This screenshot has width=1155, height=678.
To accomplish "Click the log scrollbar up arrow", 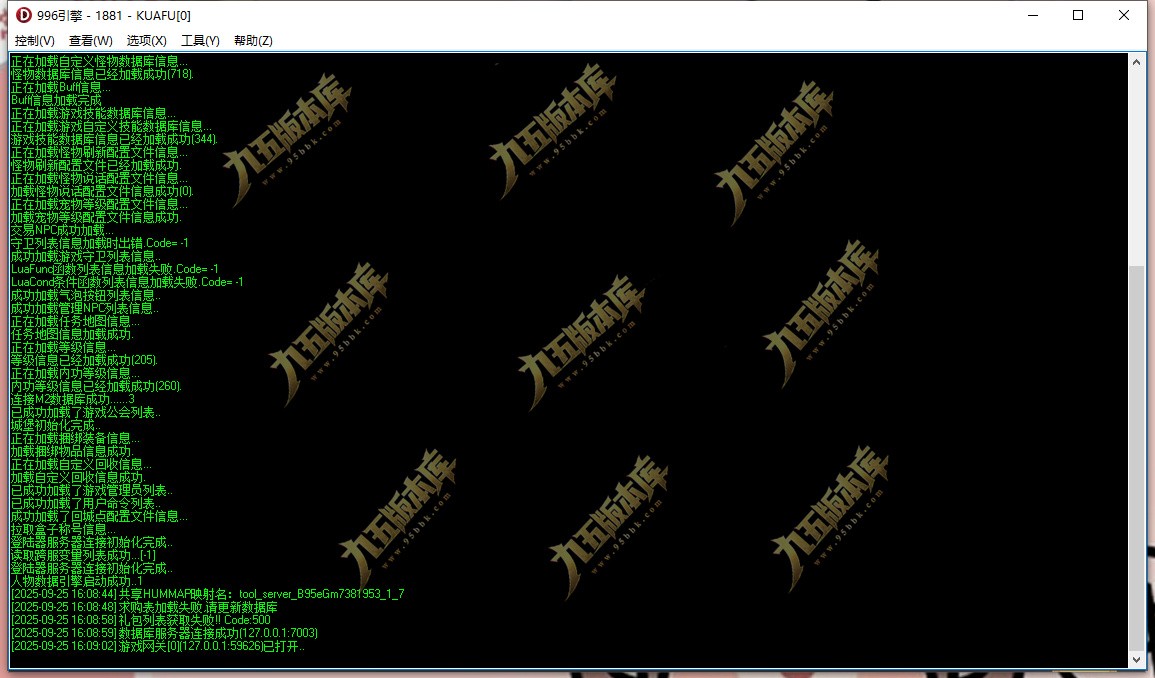I will tap(1137, 62).
